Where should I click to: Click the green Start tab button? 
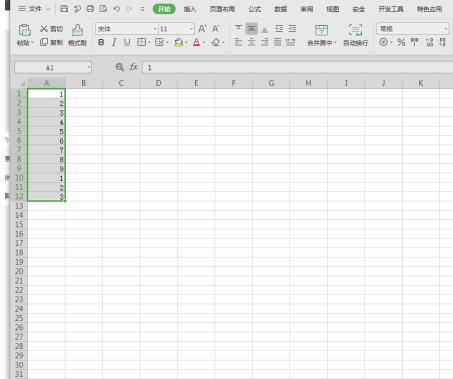point(164,9)
